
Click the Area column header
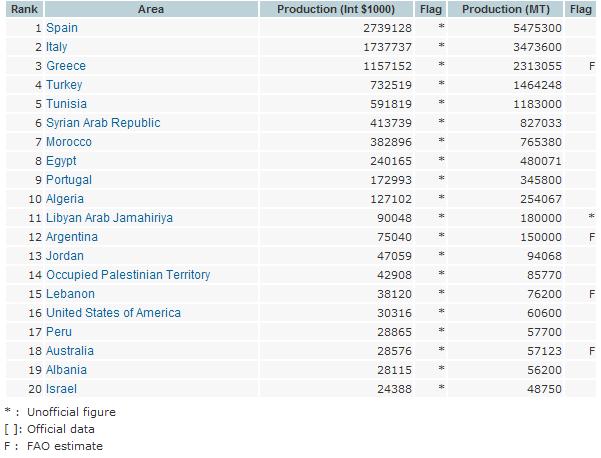coord(153,9)
